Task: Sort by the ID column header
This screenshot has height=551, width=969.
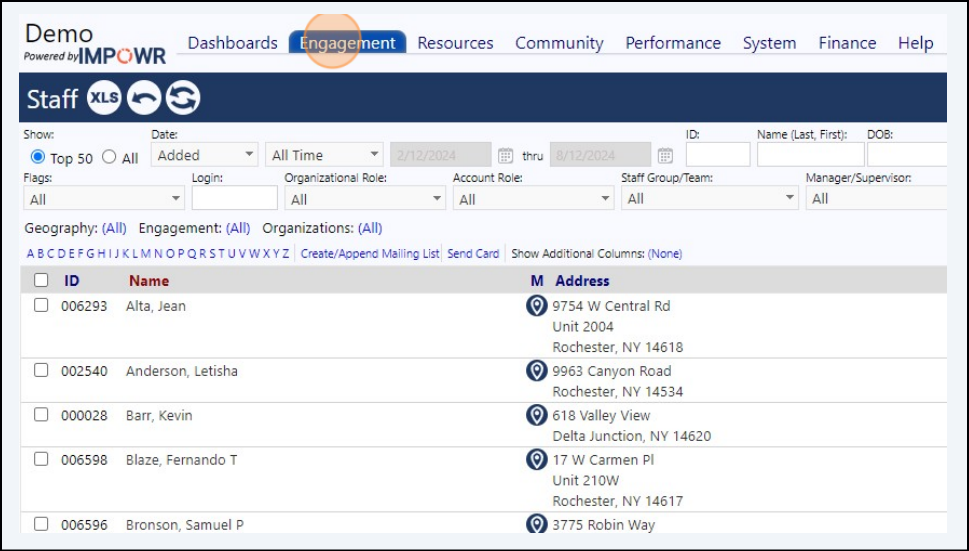Action: point(72,280)
